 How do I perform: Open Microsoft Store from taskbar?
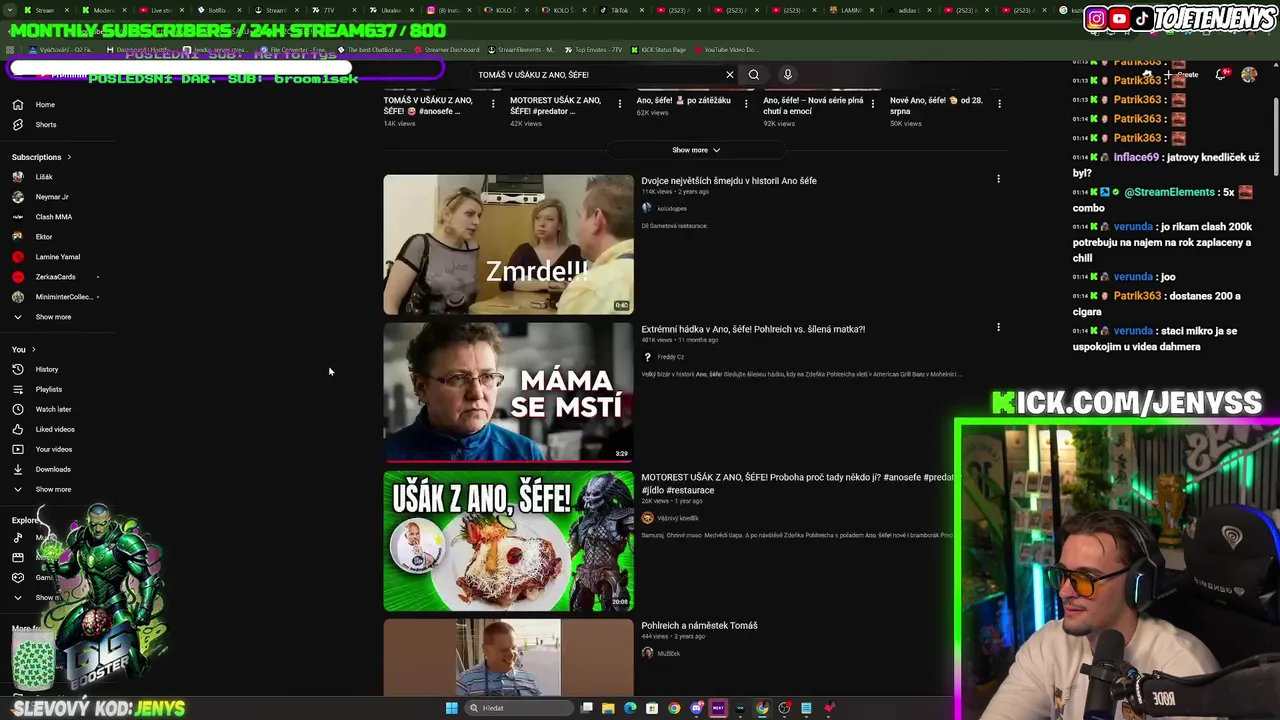pyautogui.click(x=652, y=708)
